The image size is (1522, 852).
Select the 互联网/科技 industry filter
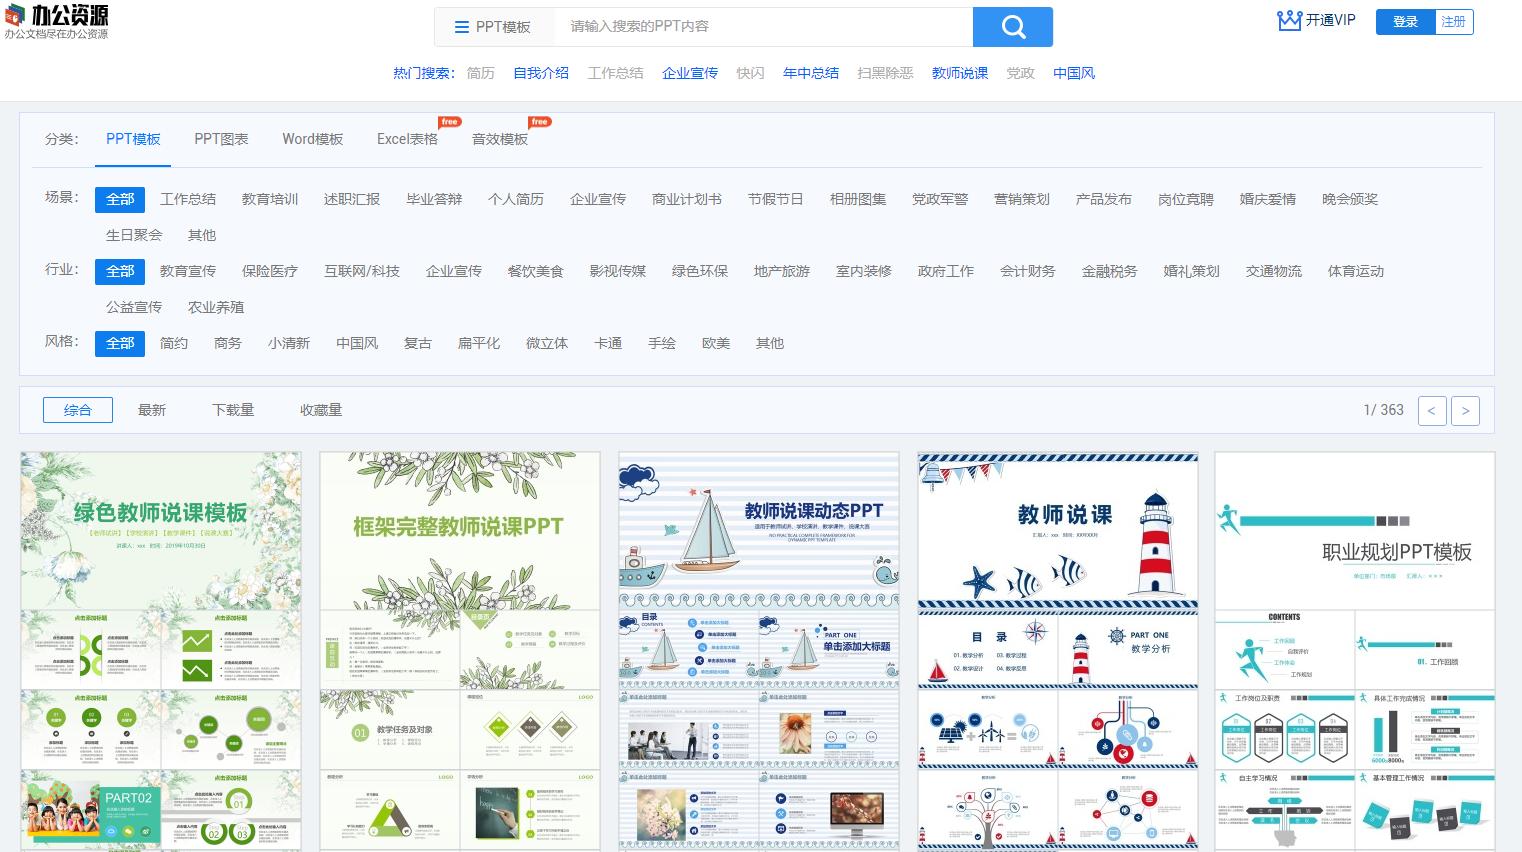(362, 271)
